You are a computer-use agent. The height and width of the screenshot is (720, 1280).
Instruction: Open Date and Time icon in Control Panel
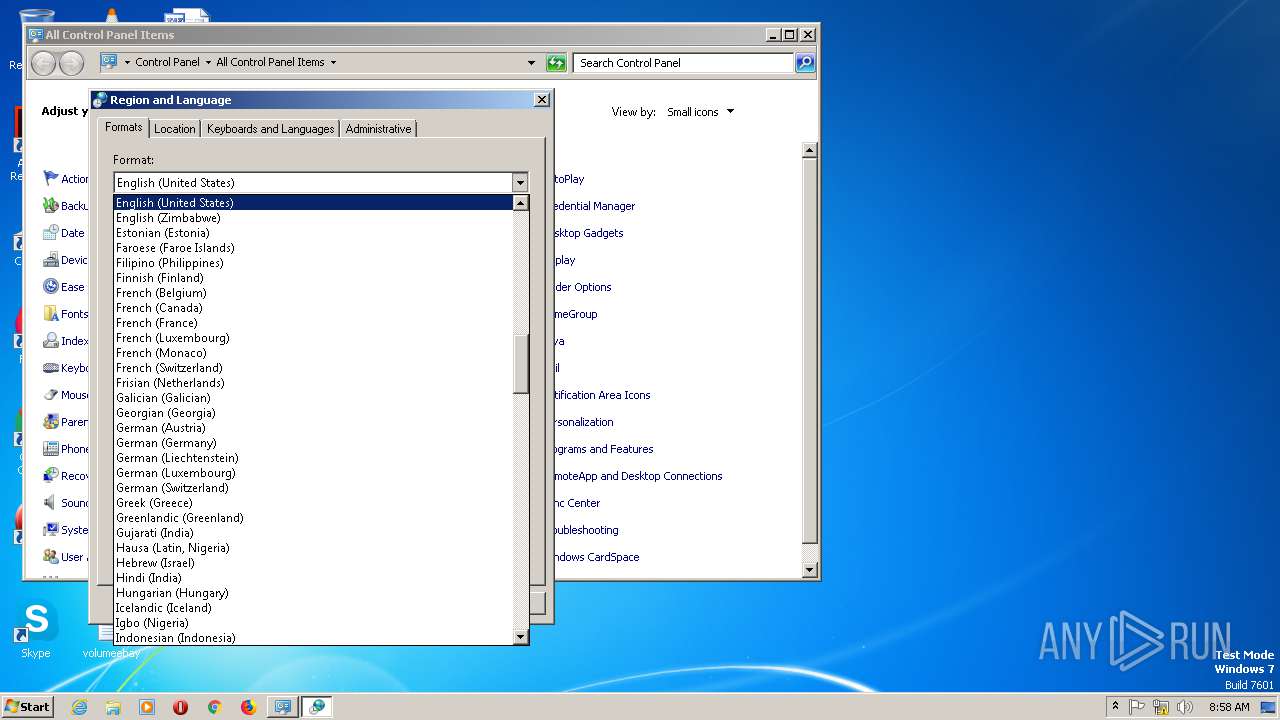tap(50, 233)
